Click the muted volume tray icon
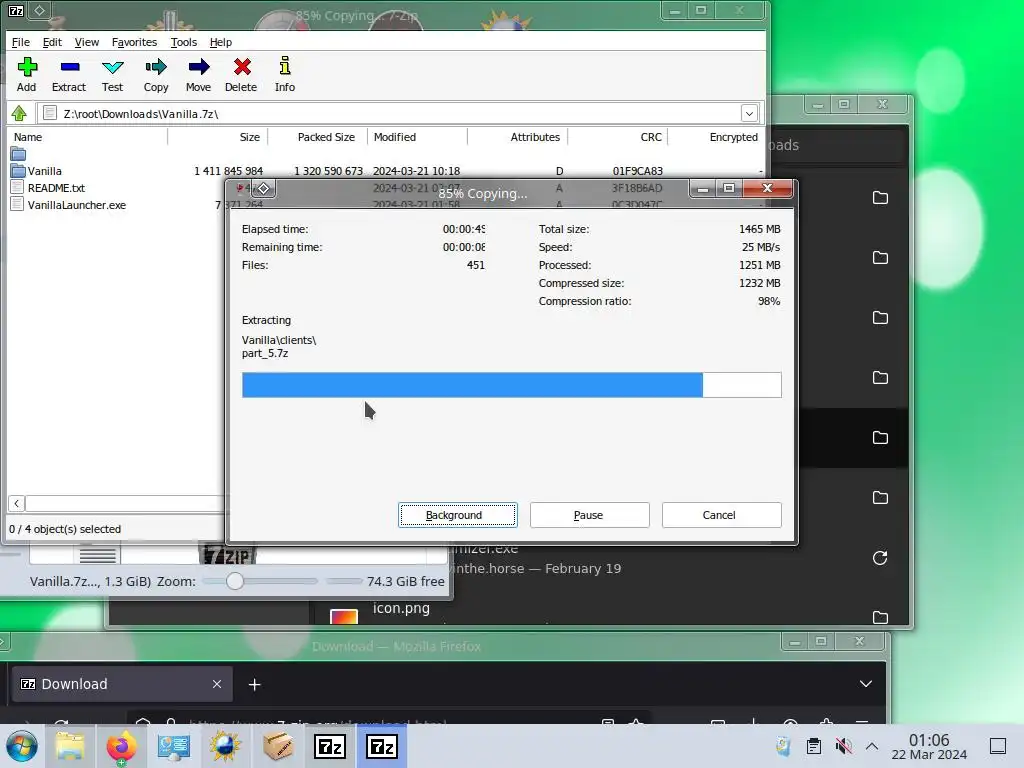Image resolution: width=1024 pixels, height=768 pixels. click(843, 746)
